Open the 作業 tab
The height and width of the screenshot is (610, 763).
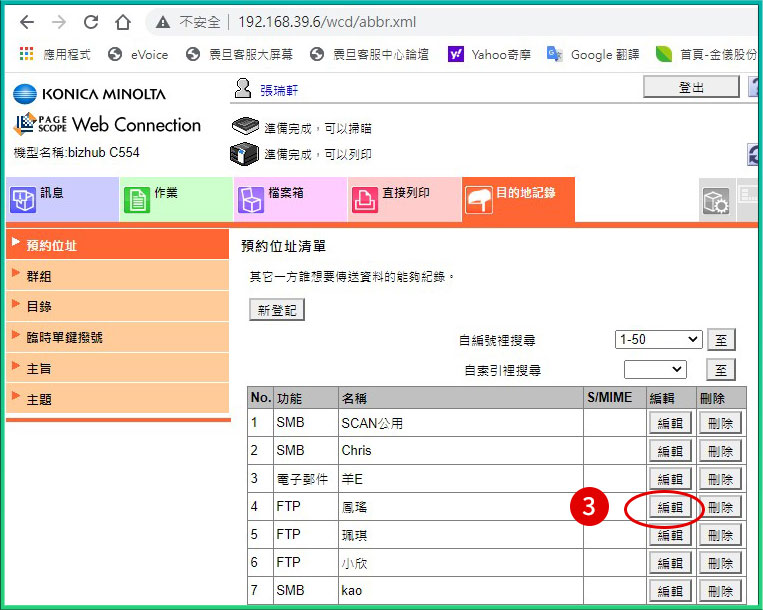tap(176, 199)
